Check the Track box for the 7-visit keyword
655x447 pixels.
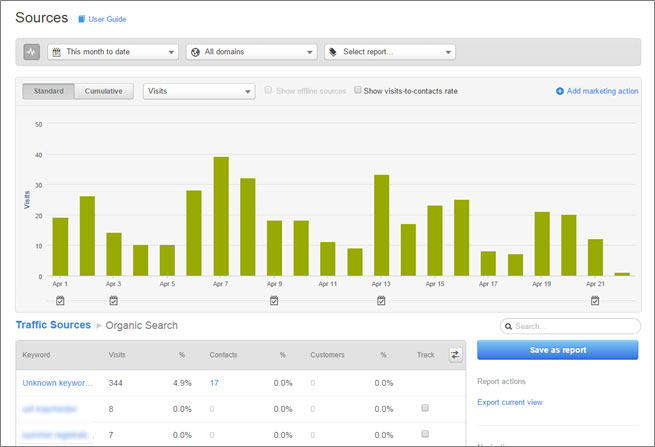click(425, 434)
